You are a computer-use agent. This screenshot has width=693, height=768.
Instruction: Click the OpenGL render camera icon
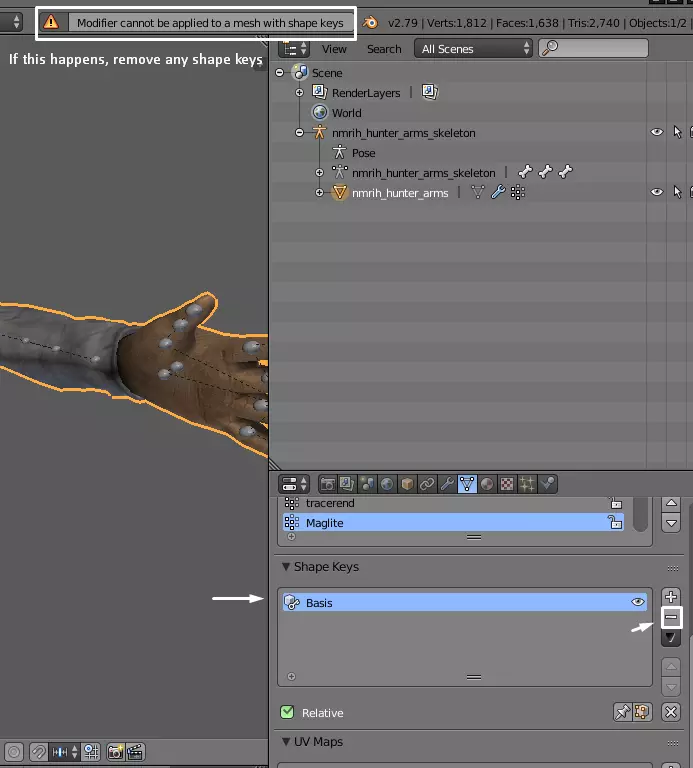pyautogui.click(x=115, y=751)
